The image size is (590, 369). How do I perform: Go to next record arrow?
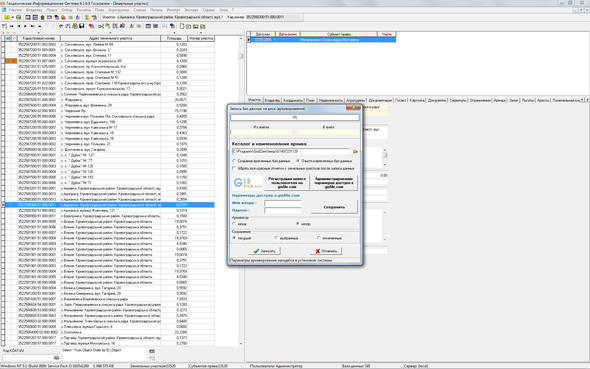point(25,26)
